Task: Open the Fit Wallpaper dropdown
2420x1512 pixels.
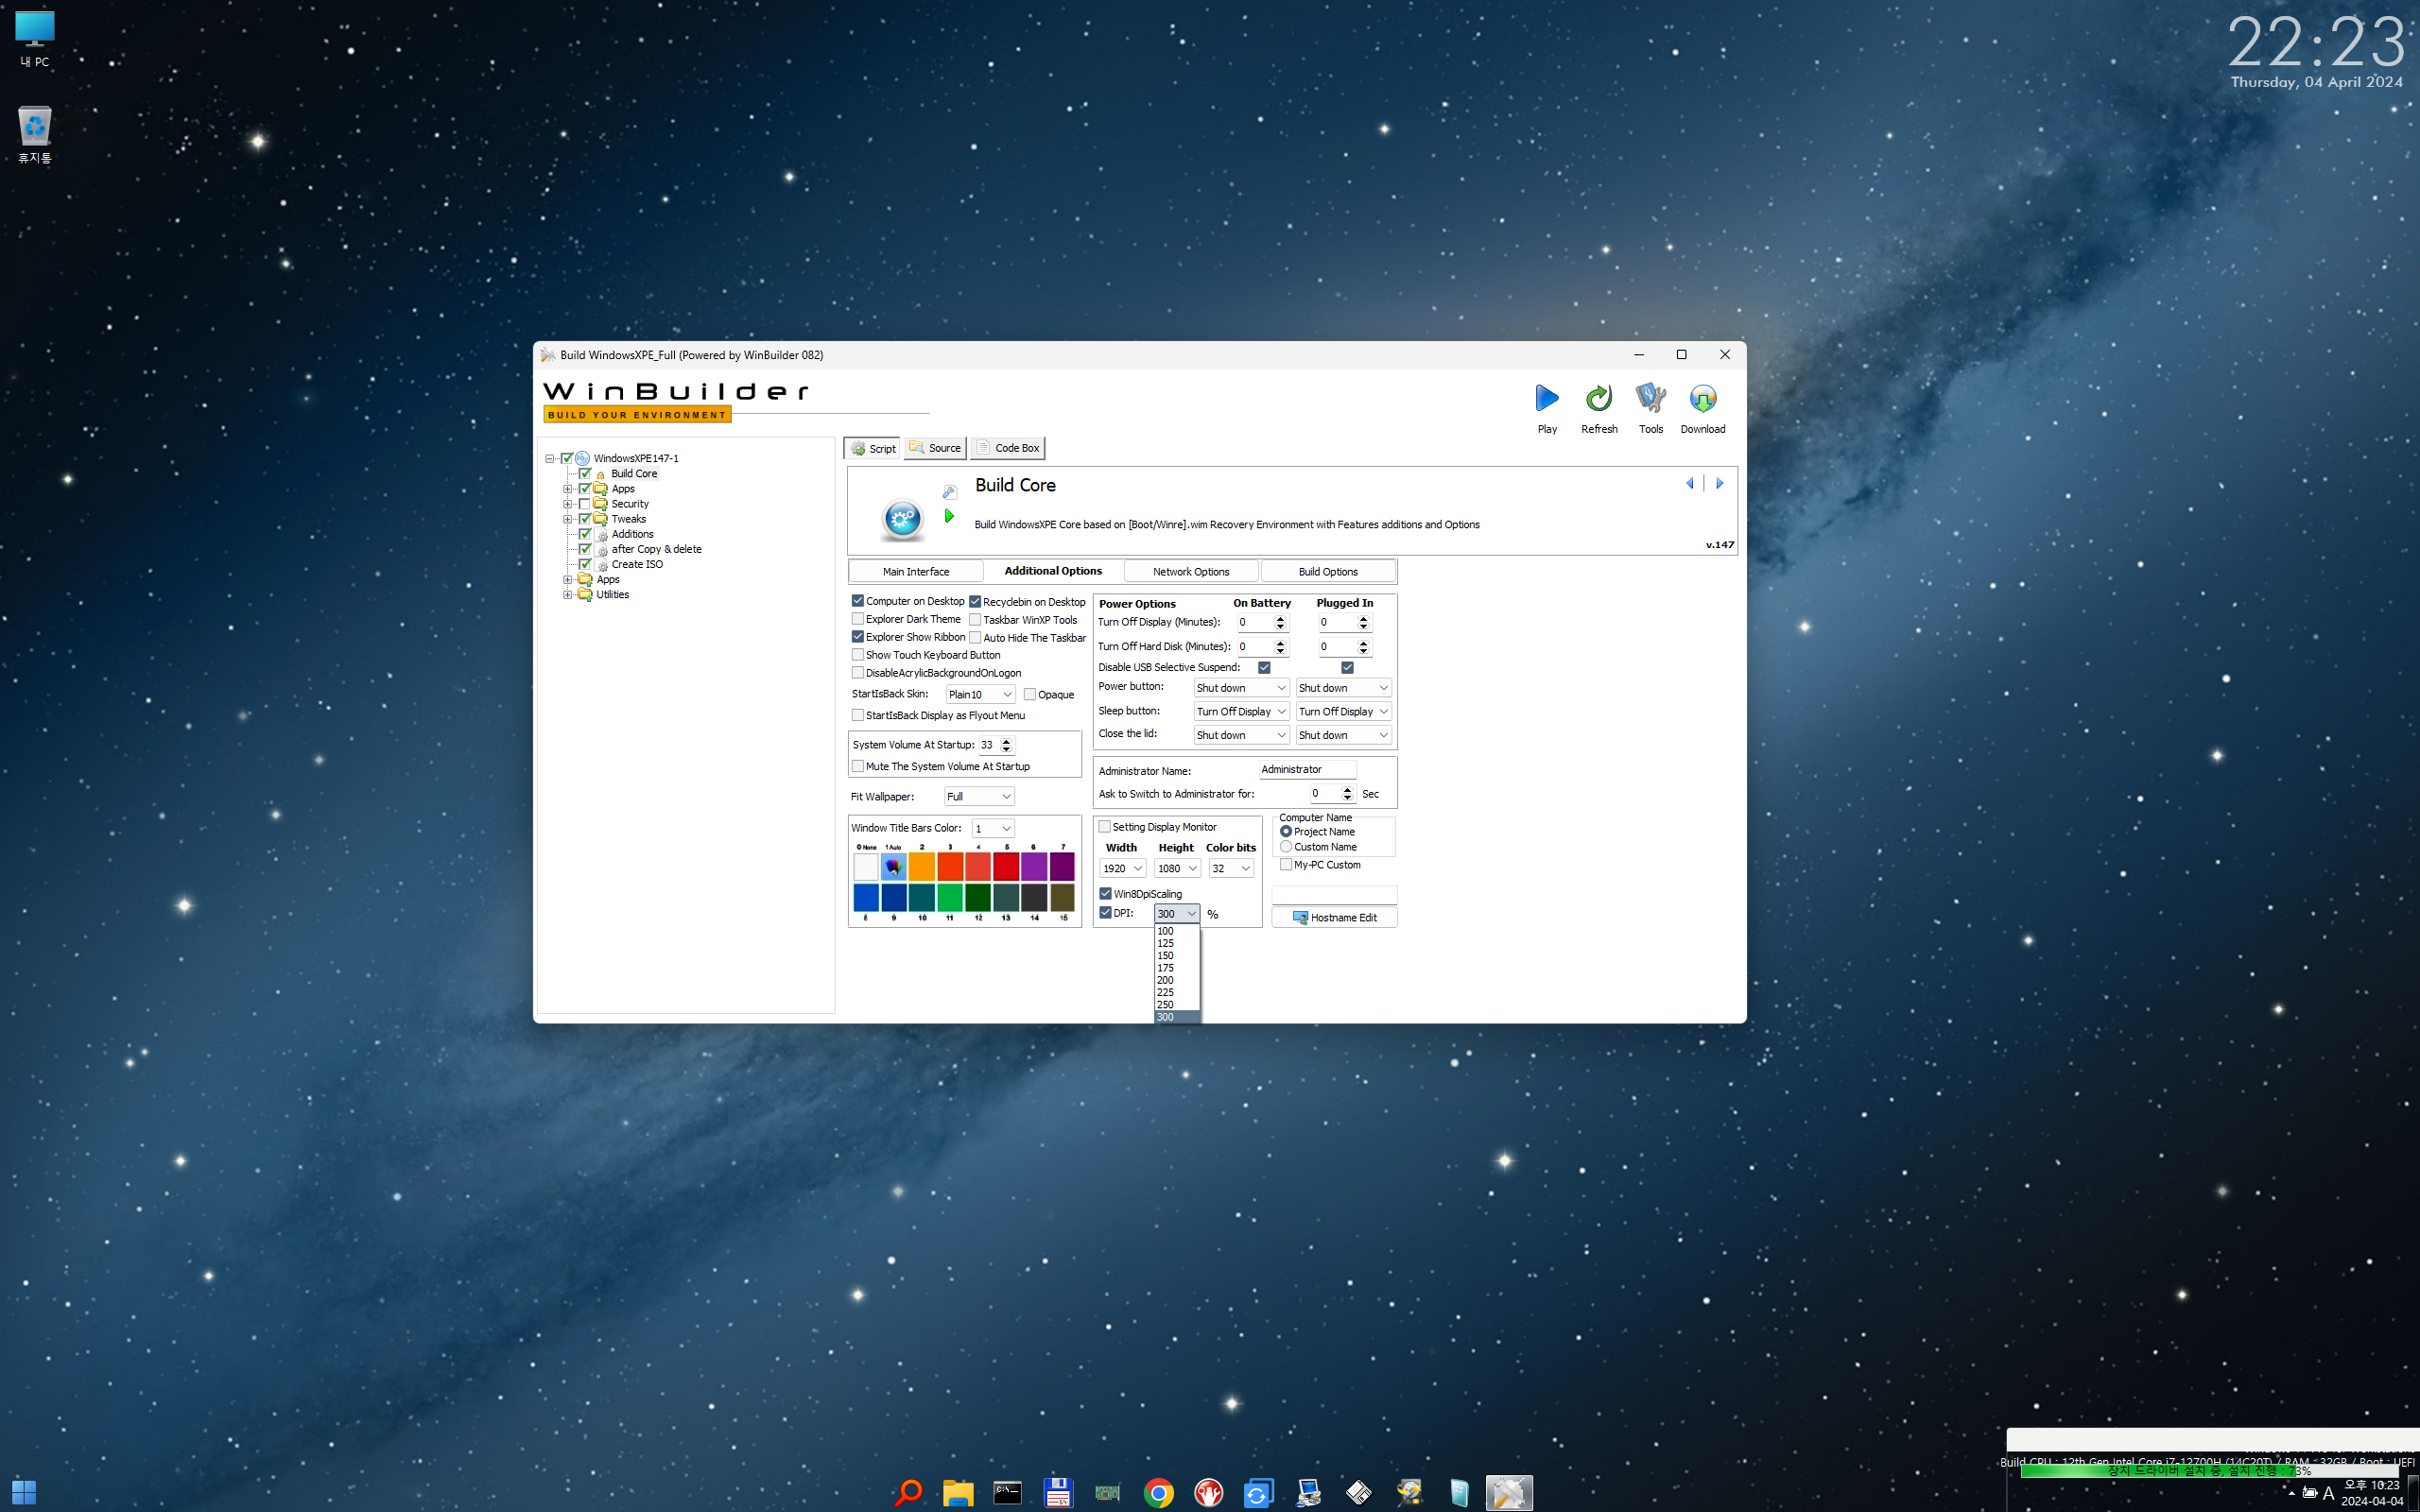Action: click(x=980, y=796)
